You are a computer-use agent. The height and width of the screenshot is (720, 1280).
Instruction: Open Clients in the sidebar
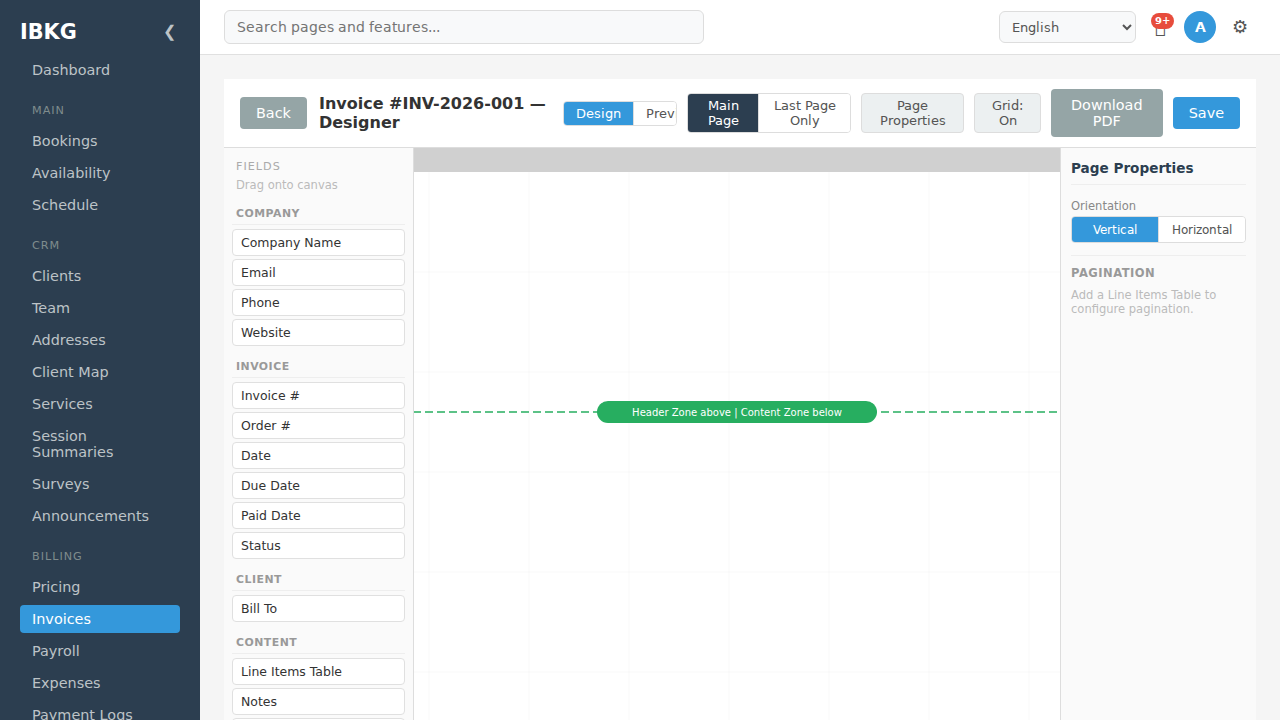[100, 276]
